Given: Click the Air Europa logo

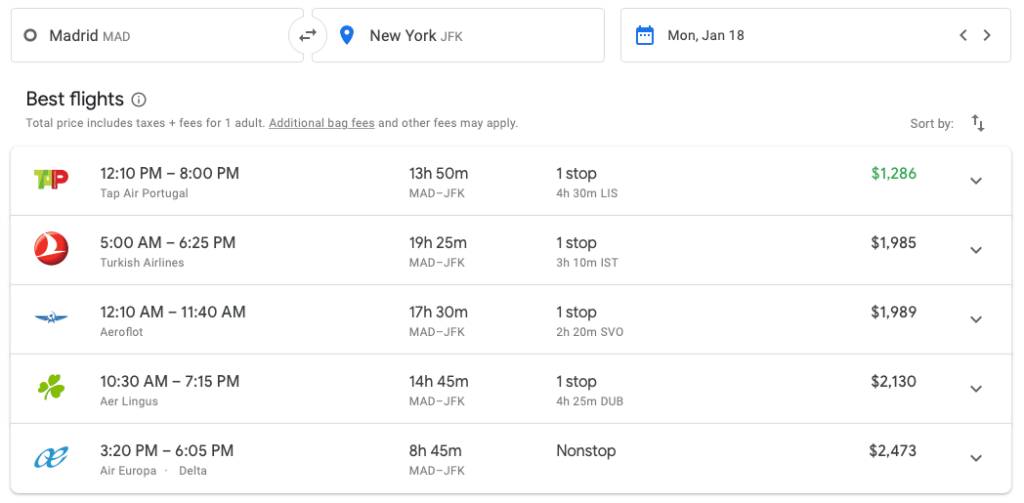Looking at the screenshot, I should point(51,457).
